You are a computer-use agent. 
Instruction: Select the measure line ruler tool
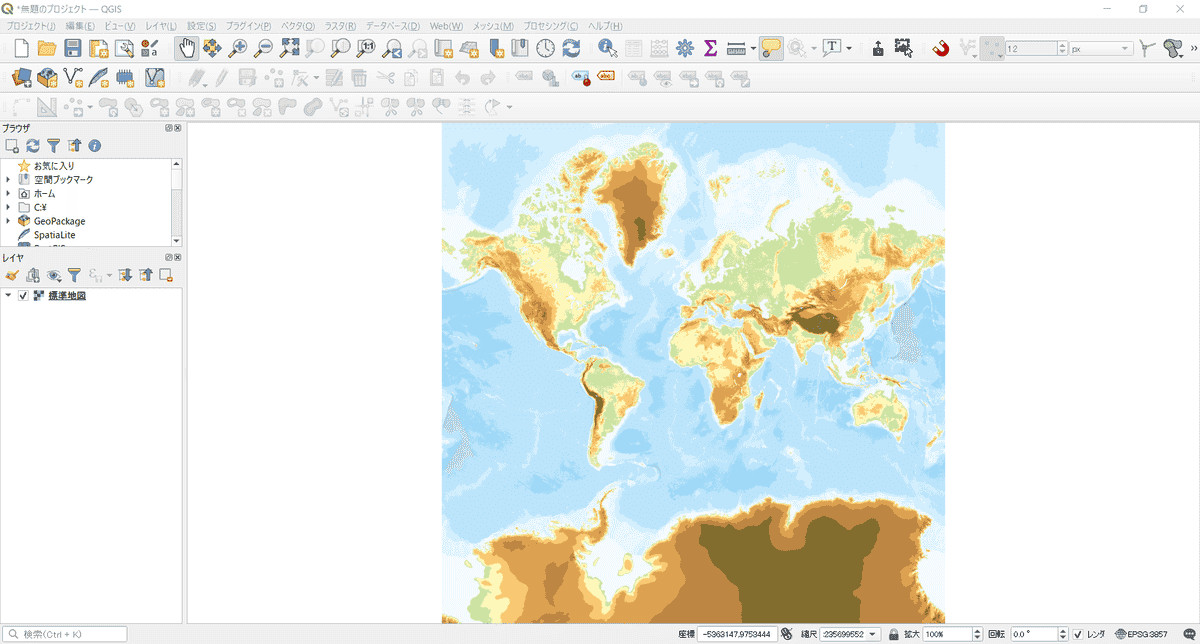[x=736, y=48]
